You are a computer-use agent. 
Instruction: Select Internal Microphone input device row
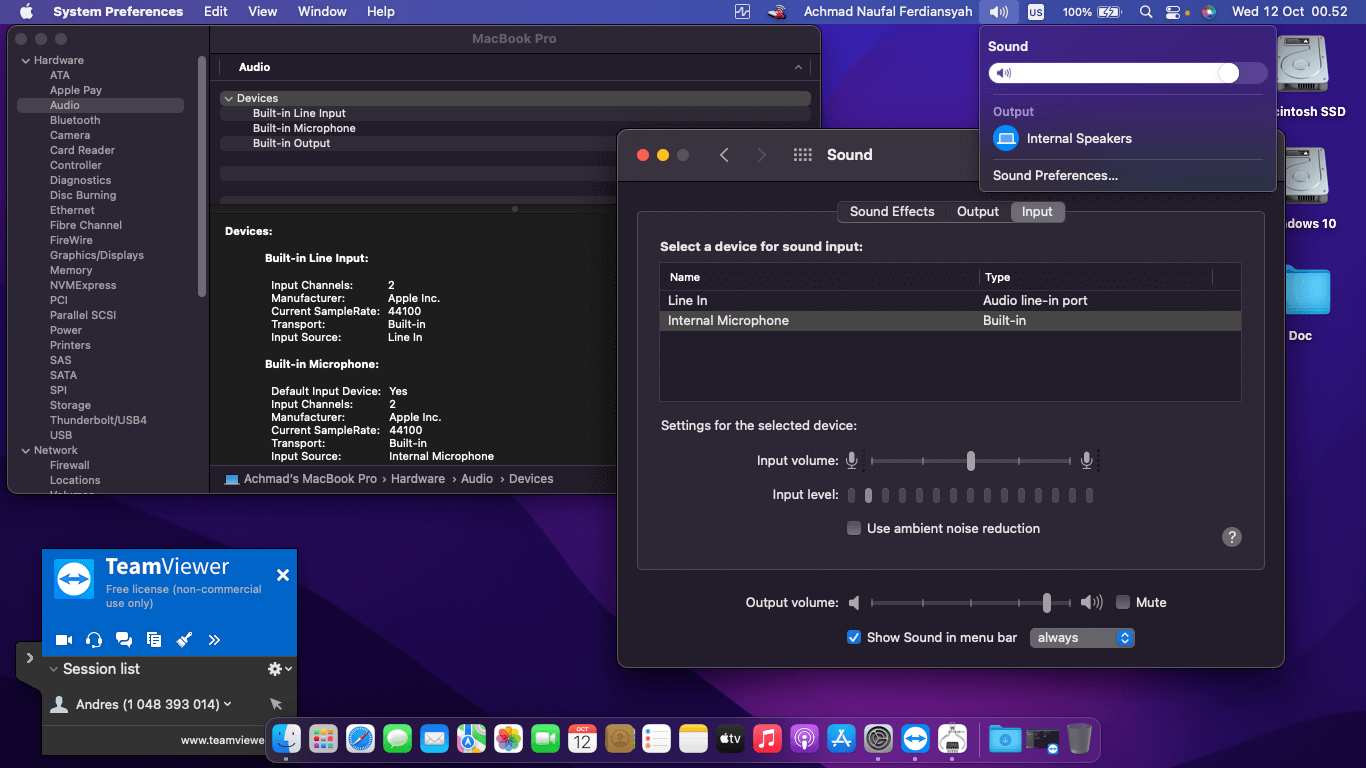click(950, 321)
